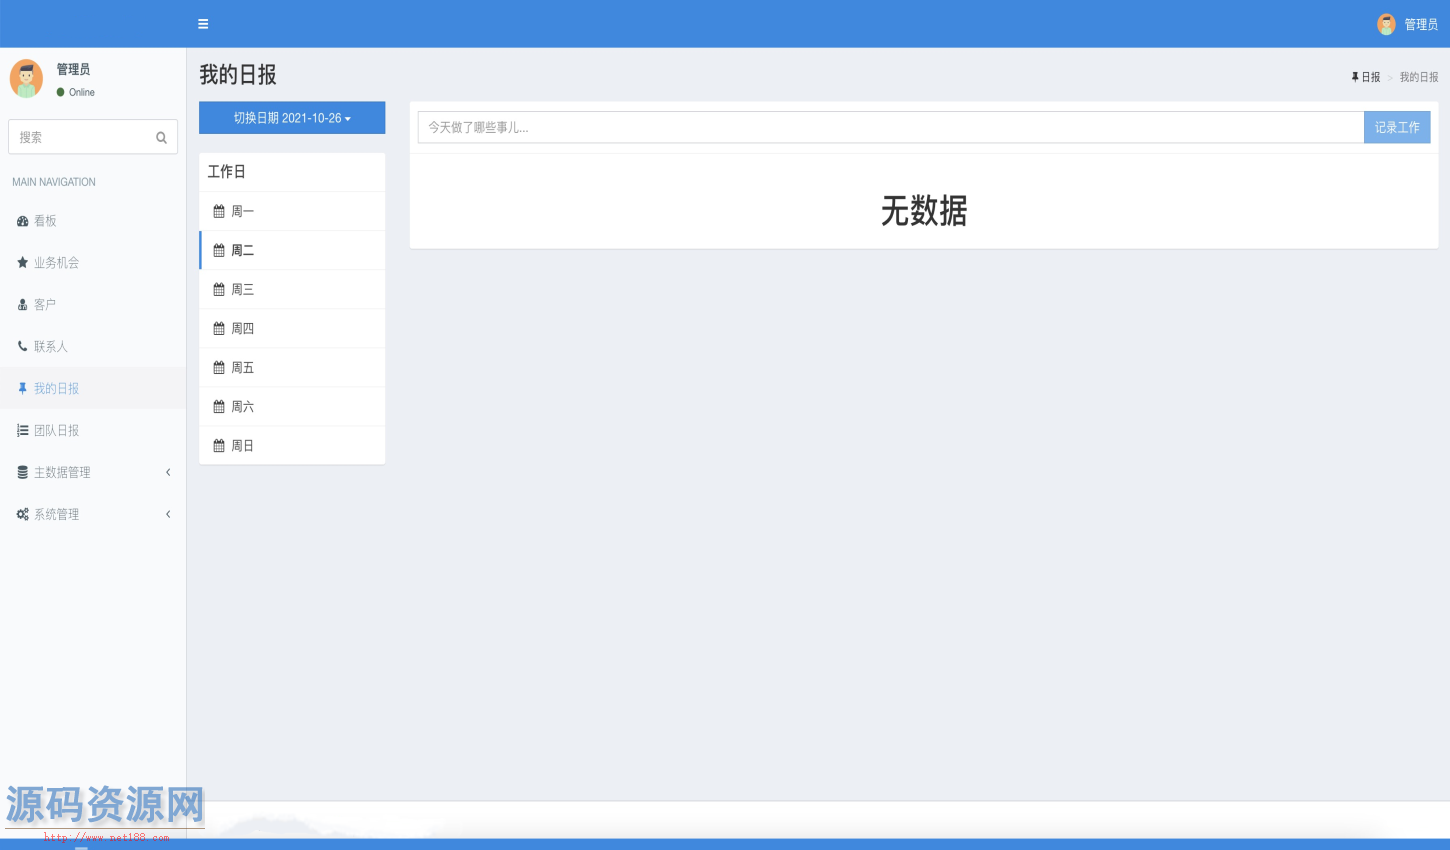This screenshot has width=1450, height=850.
Task: Click the Online status indicator
Action: [76, 92]
